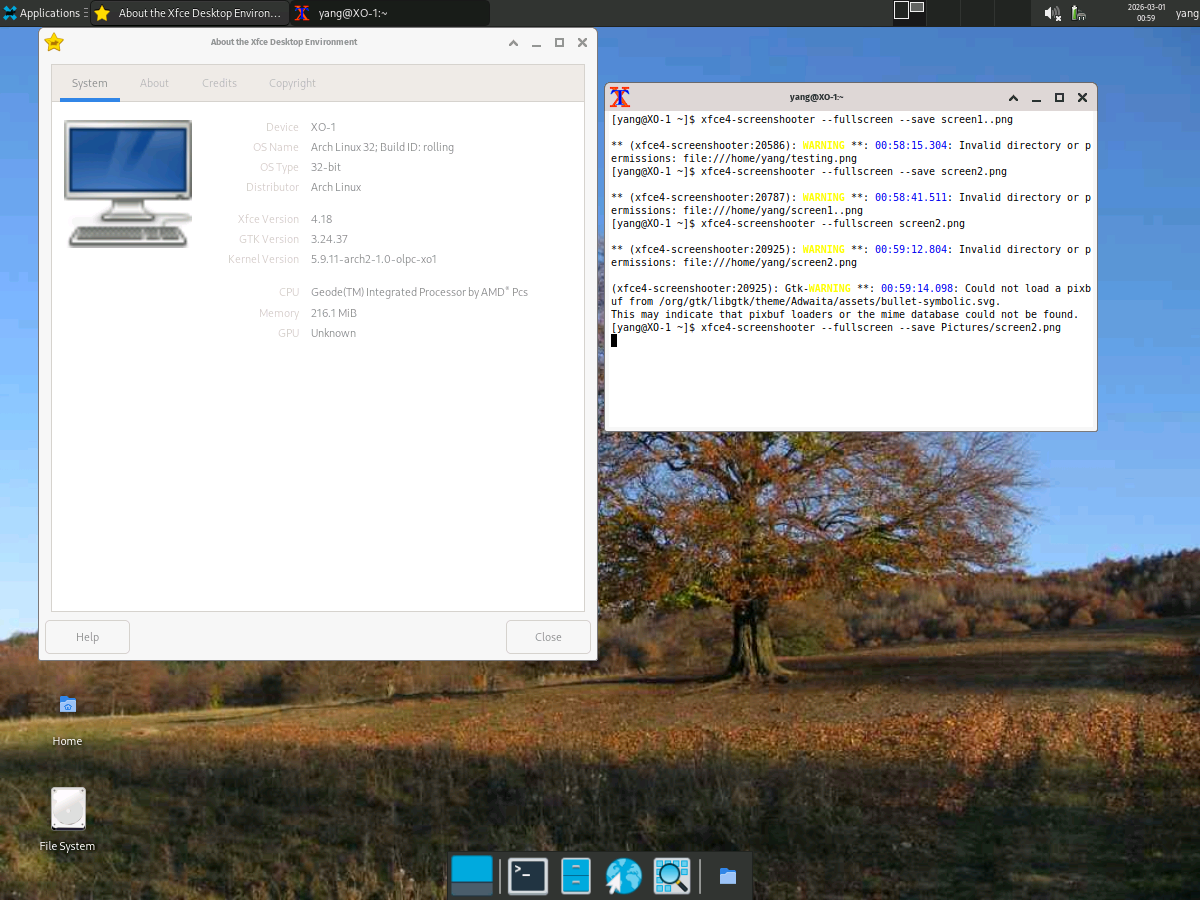The width and height of the screenshot is (1200, 900).
Task: Click the Show Desktop dock icon
Action: [x=472, y=875]
